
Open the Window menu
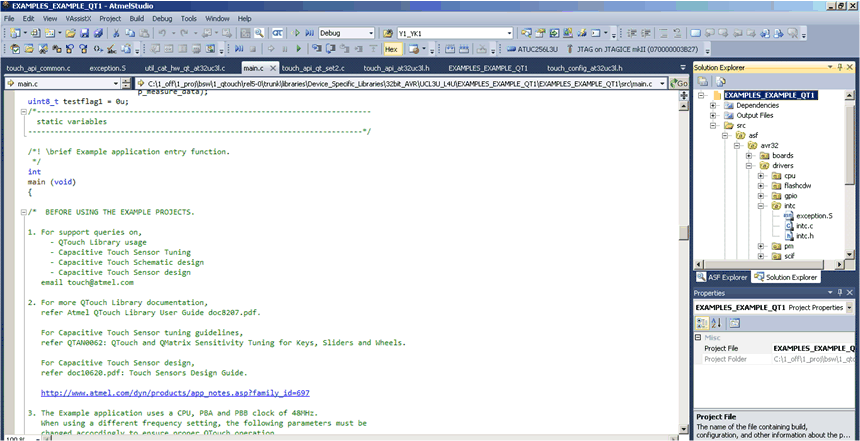click(x=217, y=19)
